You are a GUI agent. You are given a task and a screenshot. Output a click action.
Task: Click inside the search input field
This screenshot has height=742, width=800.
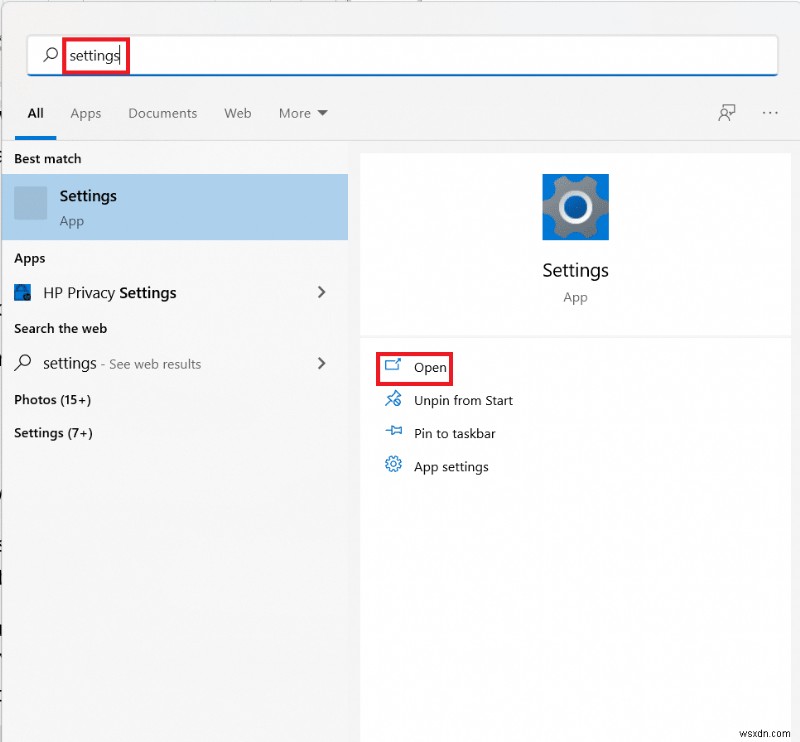point(200,55)
